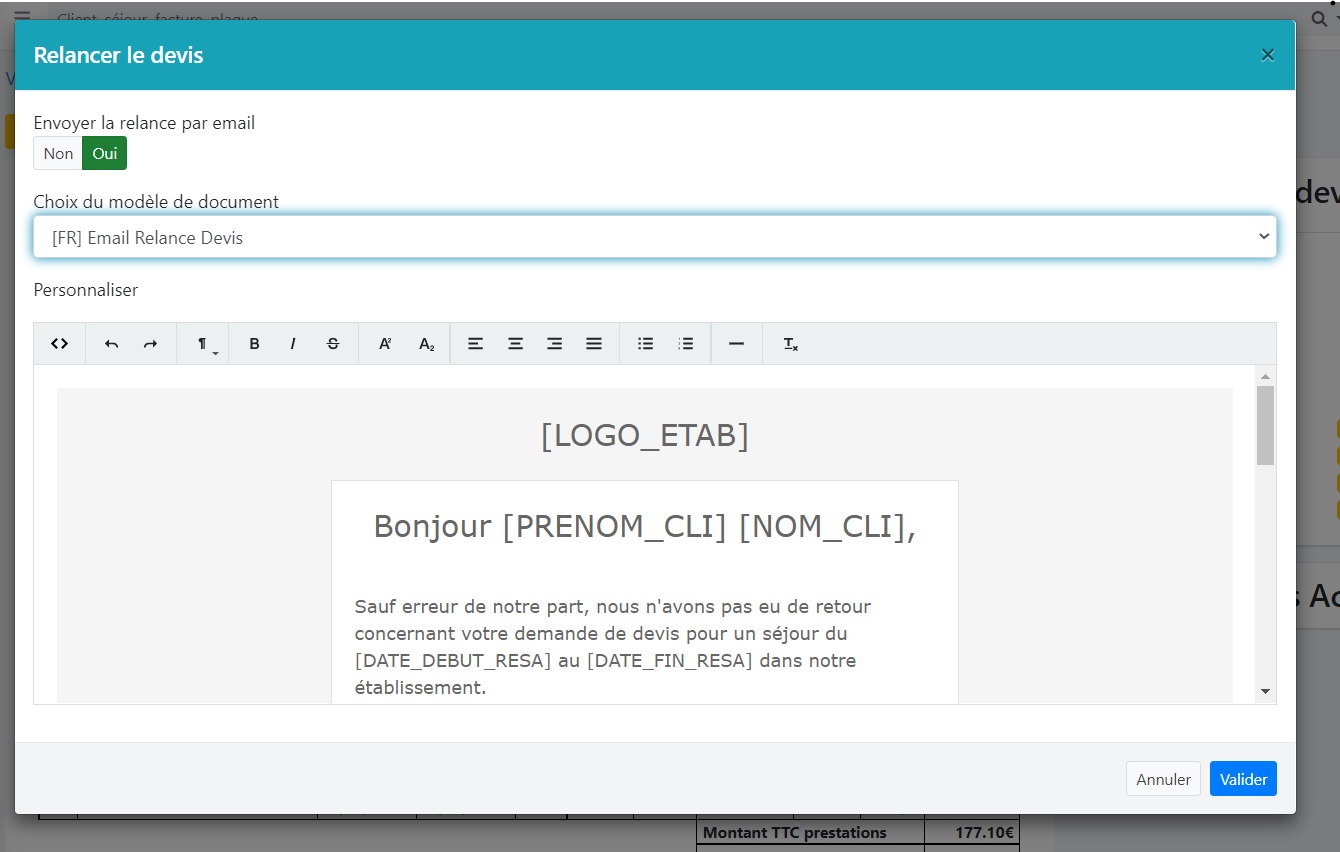This screenshot has height=852, width=1340.
Task: Click the Valider button
Action: [x=1243, y=779]
